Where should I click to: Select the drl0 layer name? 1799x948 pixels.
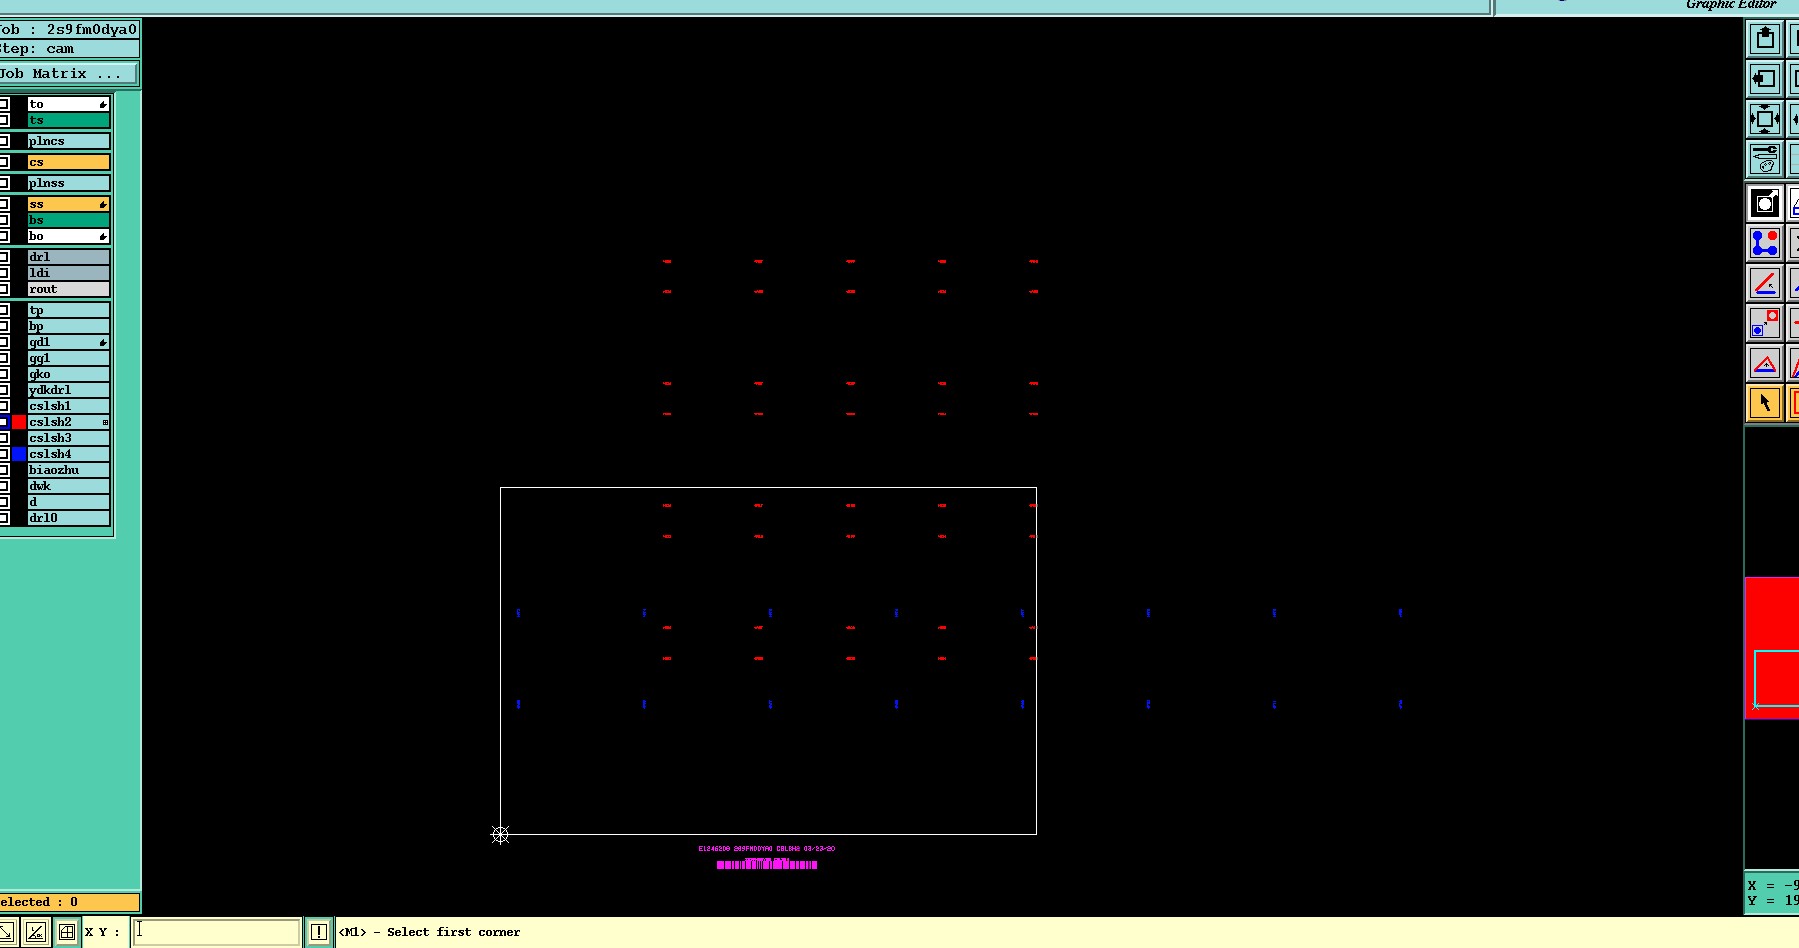point(68,518)
